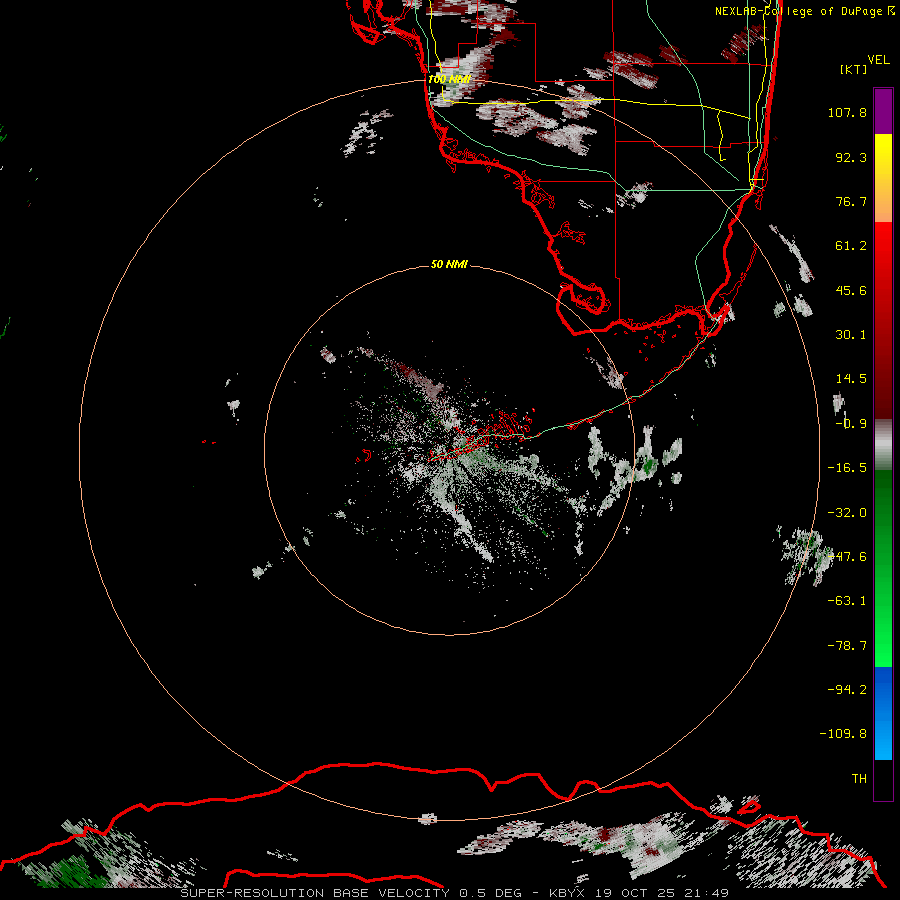This screenshot has width=900, height=900.
Task: Click the 100 NMI range ring label
Action: click(x=449, y=79)
